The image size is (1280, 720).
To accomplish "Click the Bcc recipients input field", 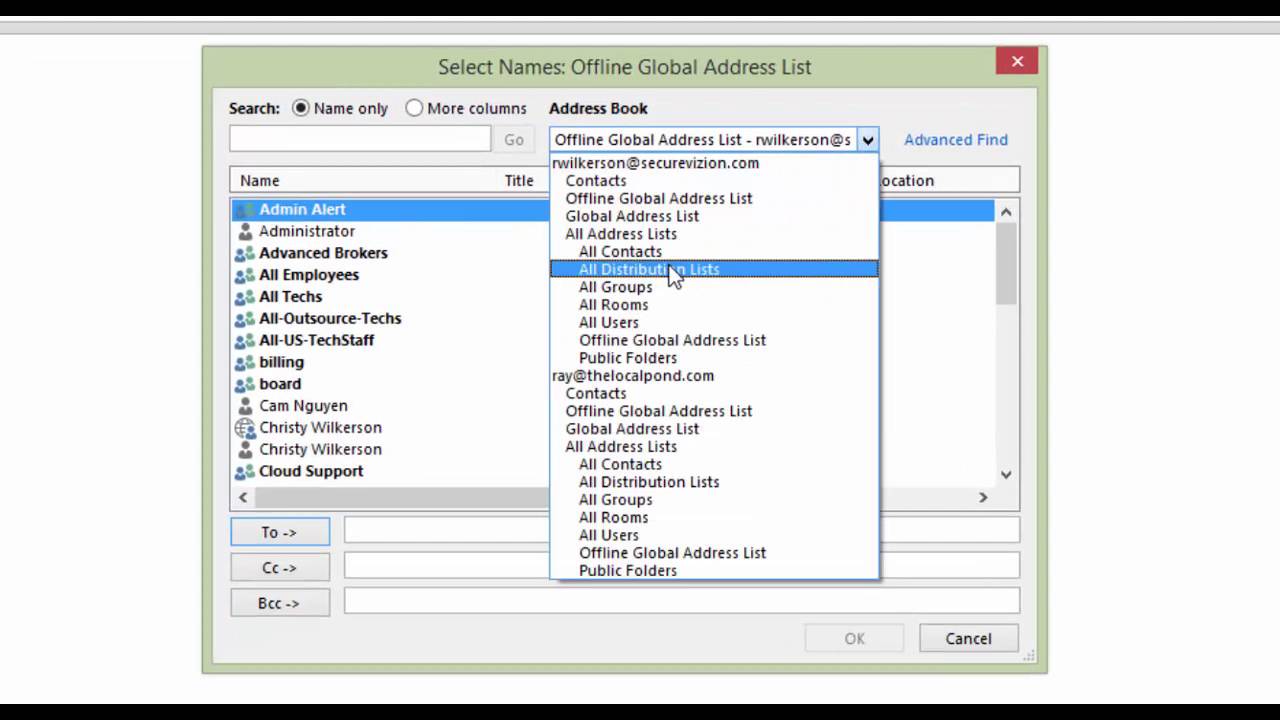I will [682, 600].
